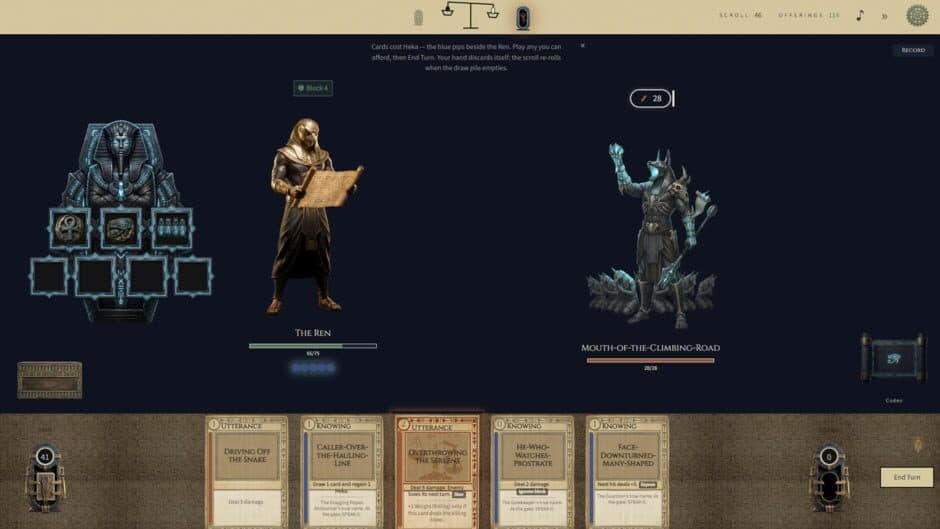The height and width of the screenshot is (529, 940).
Task: Play the Face-Downturned-Many-Shaped card
Action: point(627,472)
